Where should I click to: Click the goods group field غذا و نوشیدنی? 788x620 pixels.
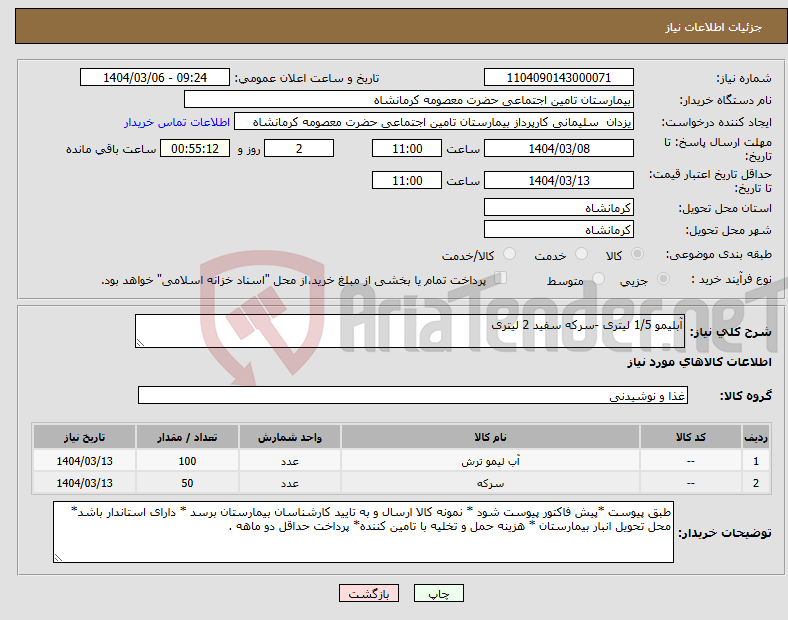(413, 395)
